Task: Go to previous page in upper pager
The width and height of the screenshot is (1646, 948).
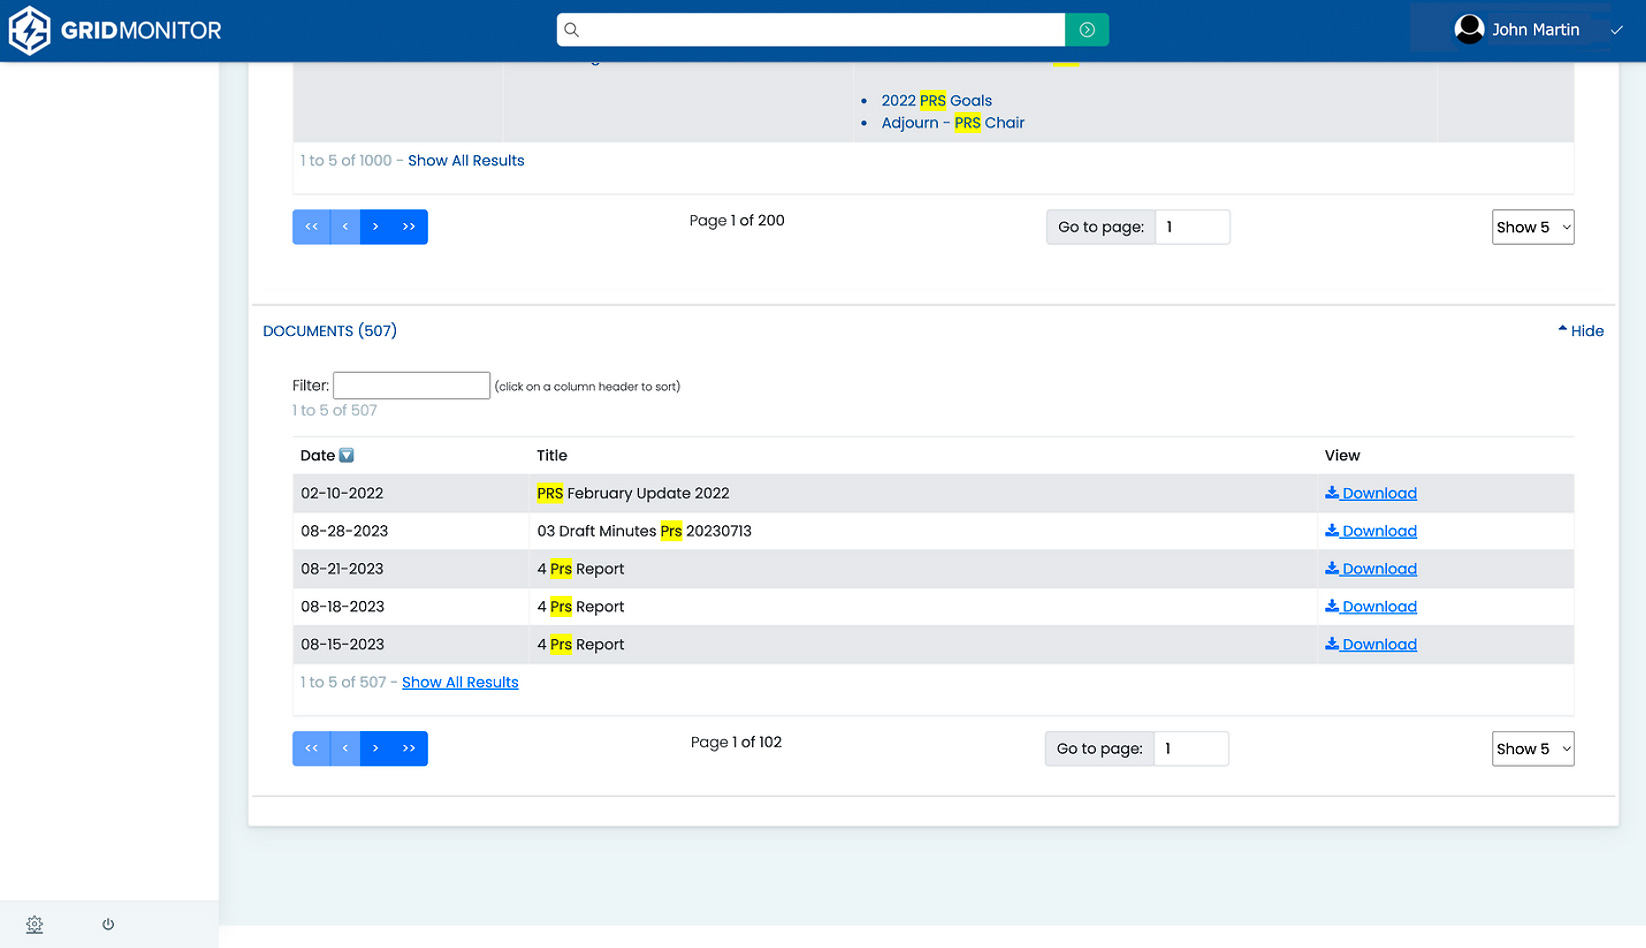Action: pyautogui.click(x=345, y=227)
